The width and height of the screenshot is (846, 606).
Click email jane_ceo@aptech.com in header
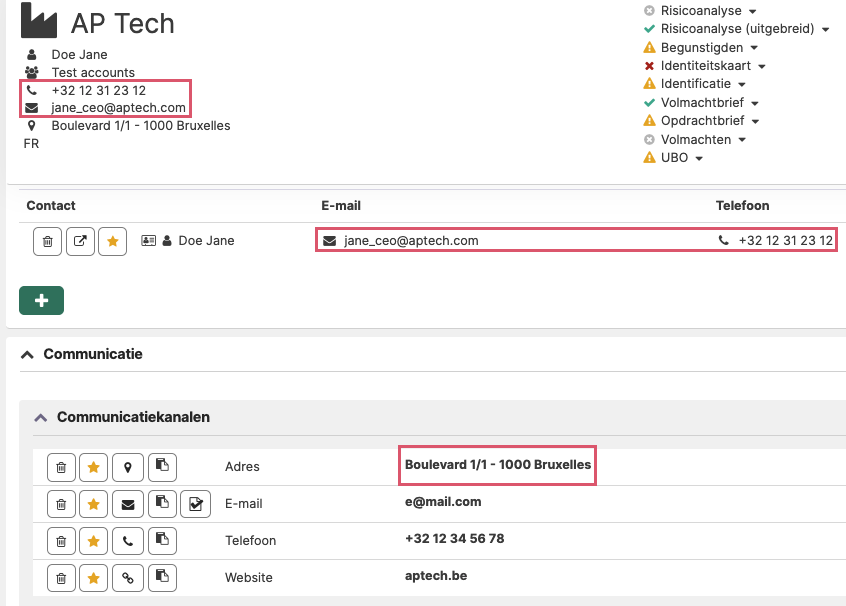[118, 108]
